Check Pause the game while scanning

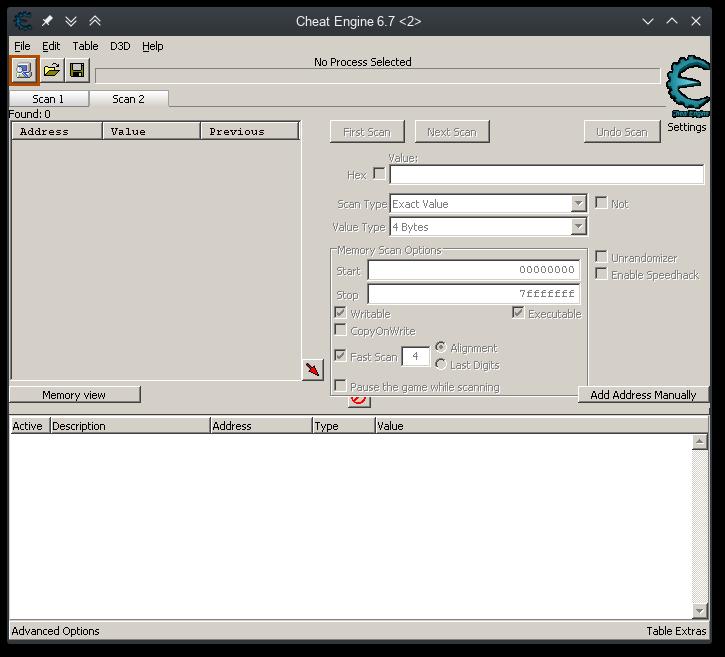[x=340, y=385]
